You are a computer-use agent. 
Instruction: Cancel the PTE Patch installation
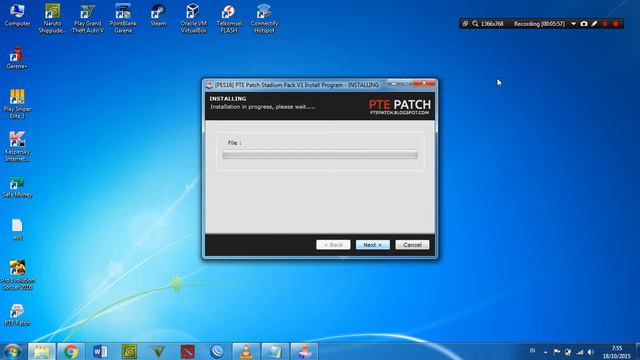pos(412,244)
